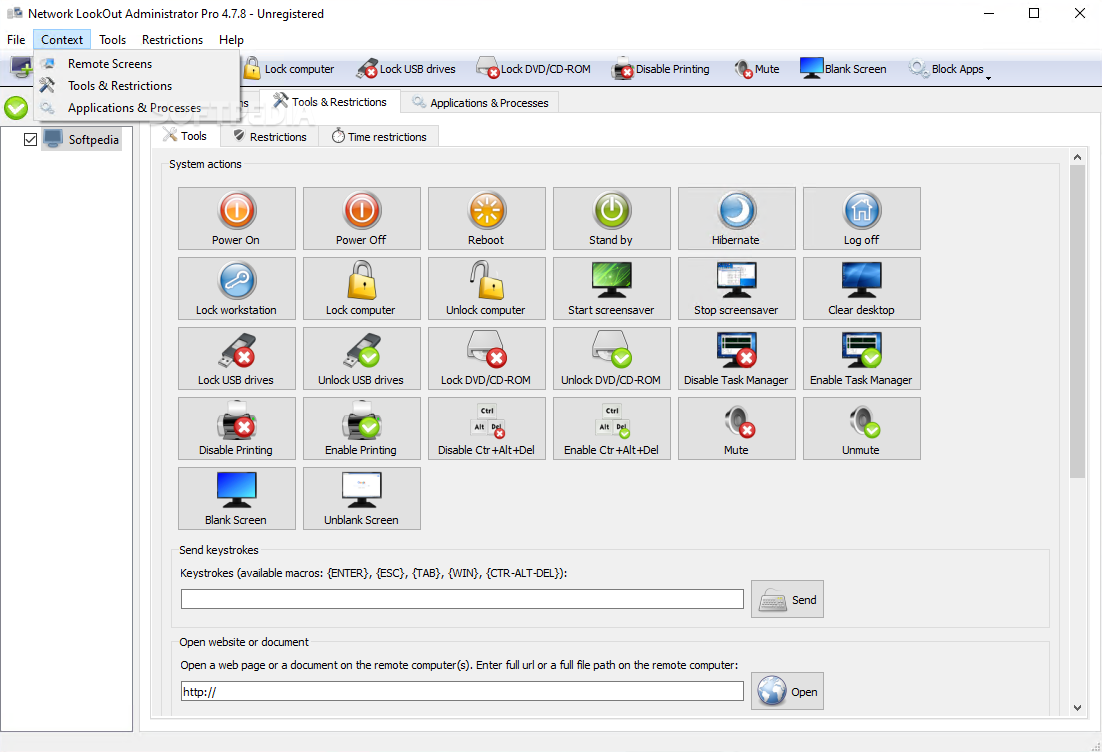Open the Time restrictions sub-tab

pyautogui.click(x=380, y=136)
